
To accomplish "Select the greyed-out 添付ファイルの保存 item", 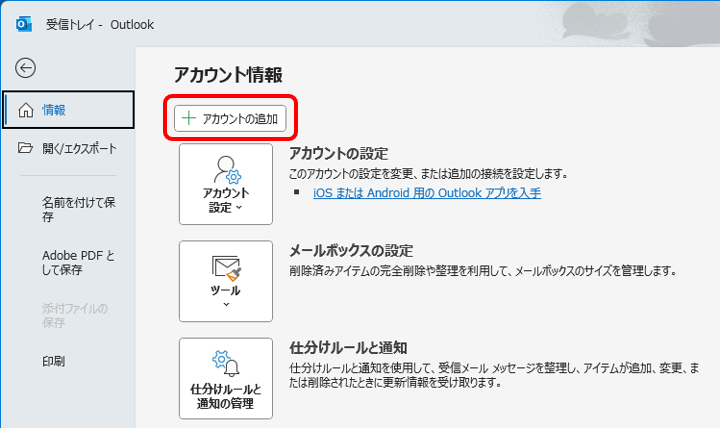I will click(74, 315).
